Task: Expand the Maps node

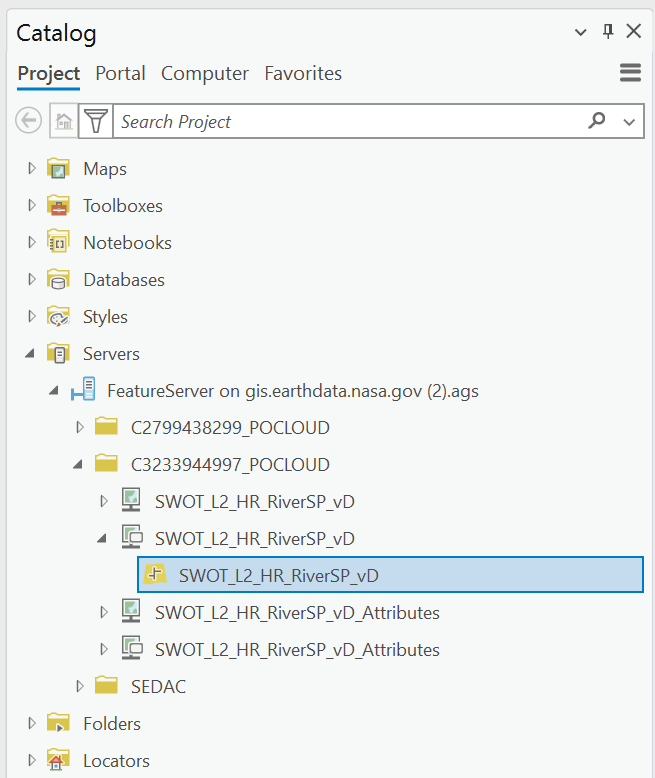Action: click(x=32, y=168)
